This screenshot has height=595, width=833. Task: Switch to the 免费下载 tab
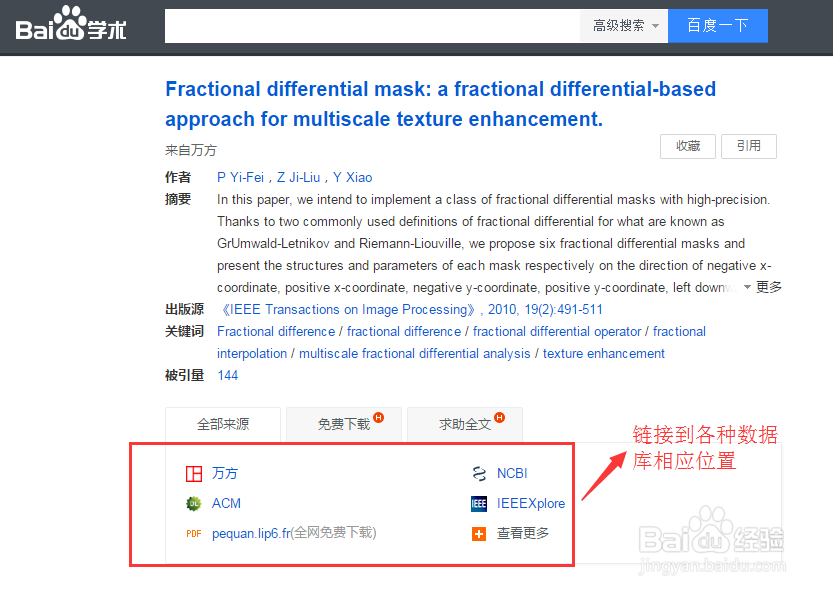340,424
